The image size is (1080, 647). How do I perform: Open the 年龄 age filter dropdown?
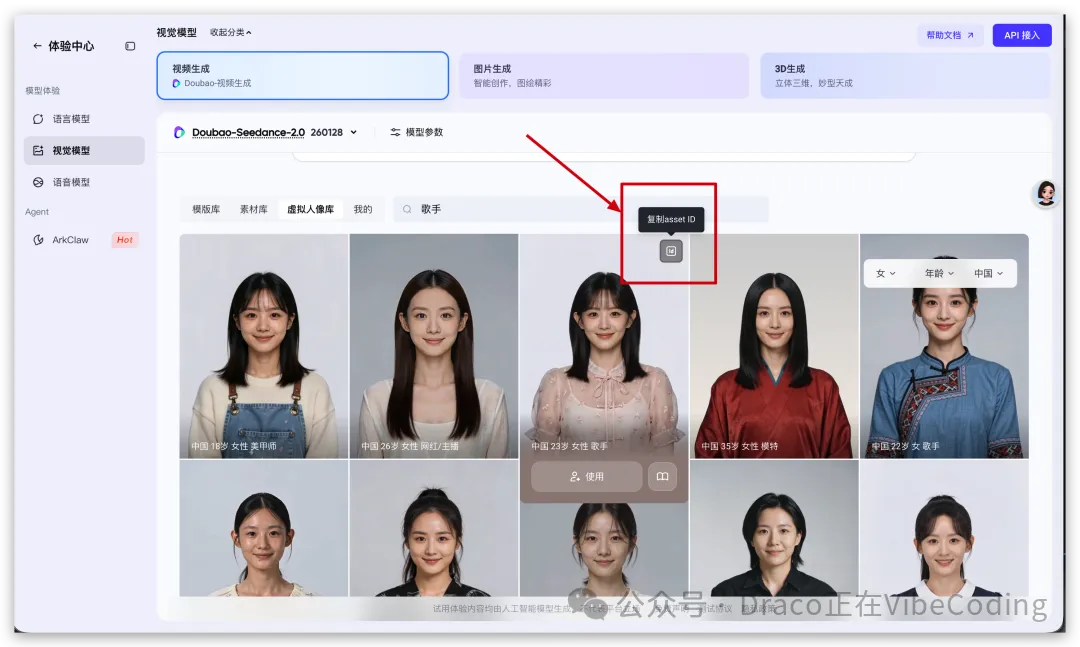[939, 274]
